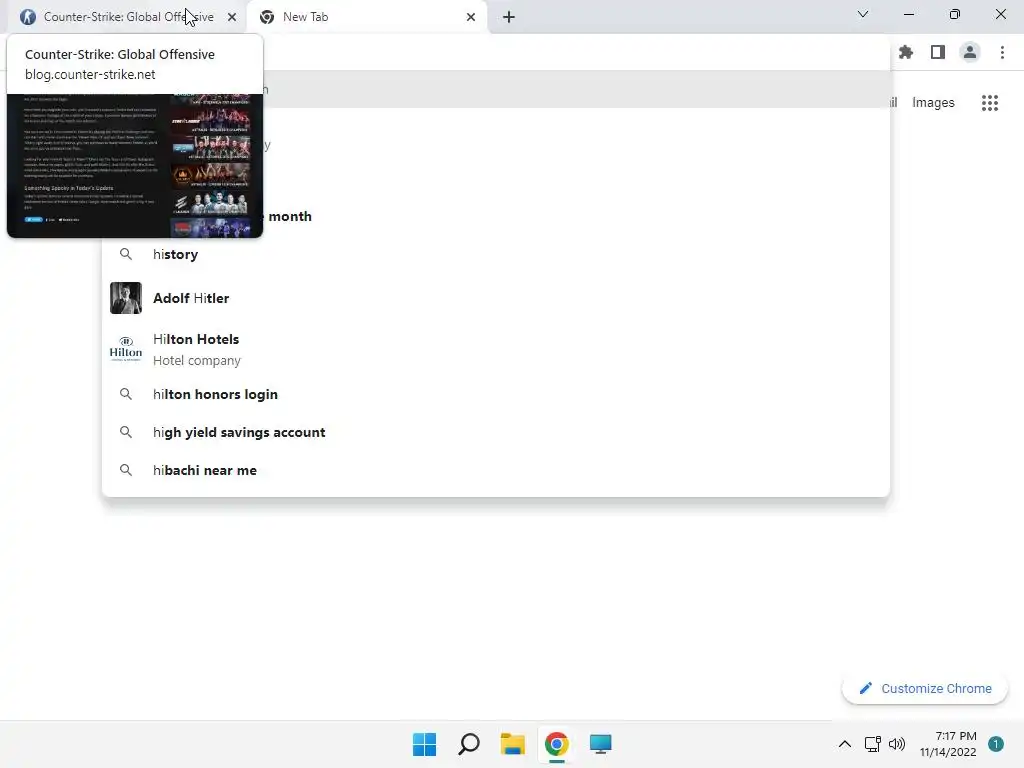Image resolution: width=1024 pixels, height=768 pixels.
Task: Open File Explorer from the taskbar
Action: pos(513,744)
